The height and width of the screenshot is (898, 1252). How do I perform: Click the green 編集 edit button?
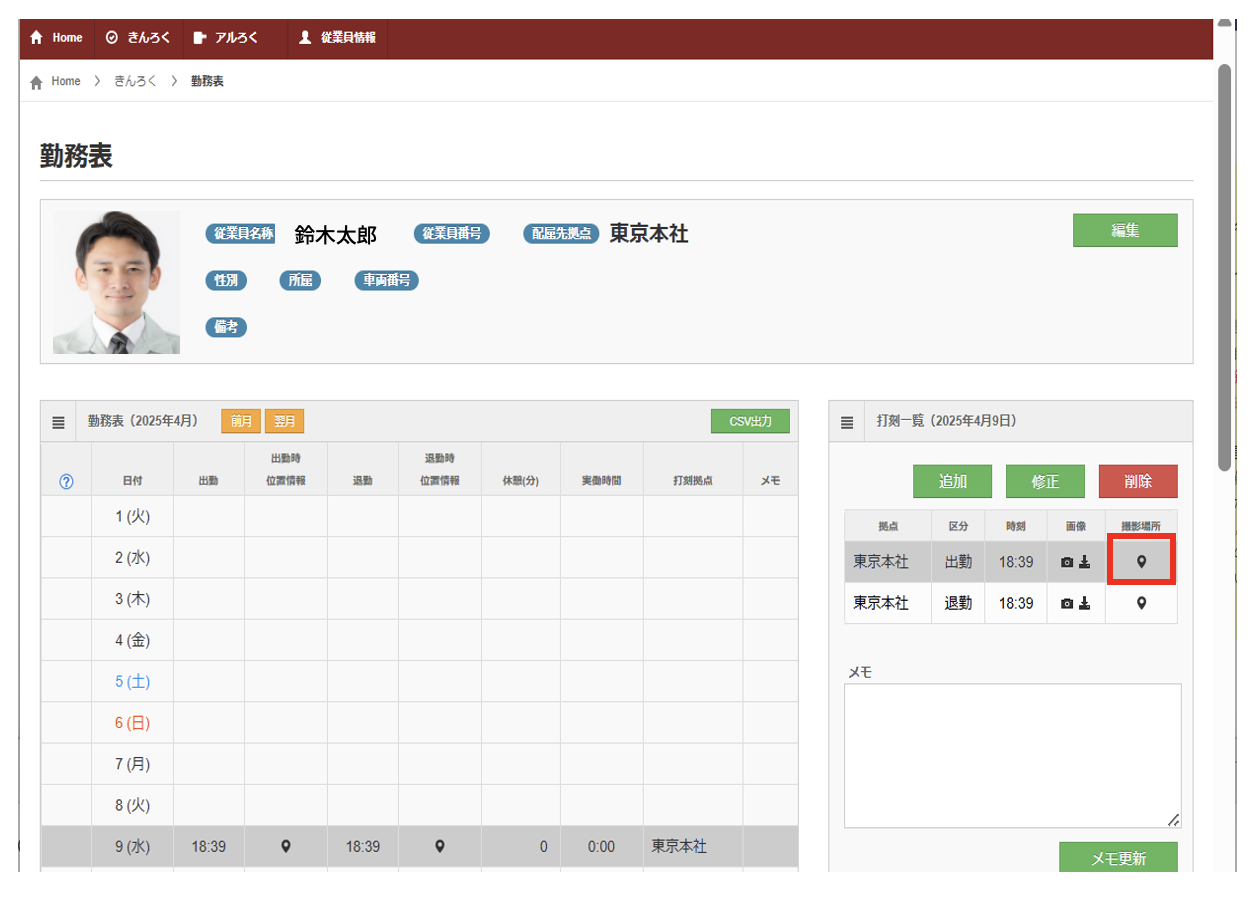[x=1125, y=230]
